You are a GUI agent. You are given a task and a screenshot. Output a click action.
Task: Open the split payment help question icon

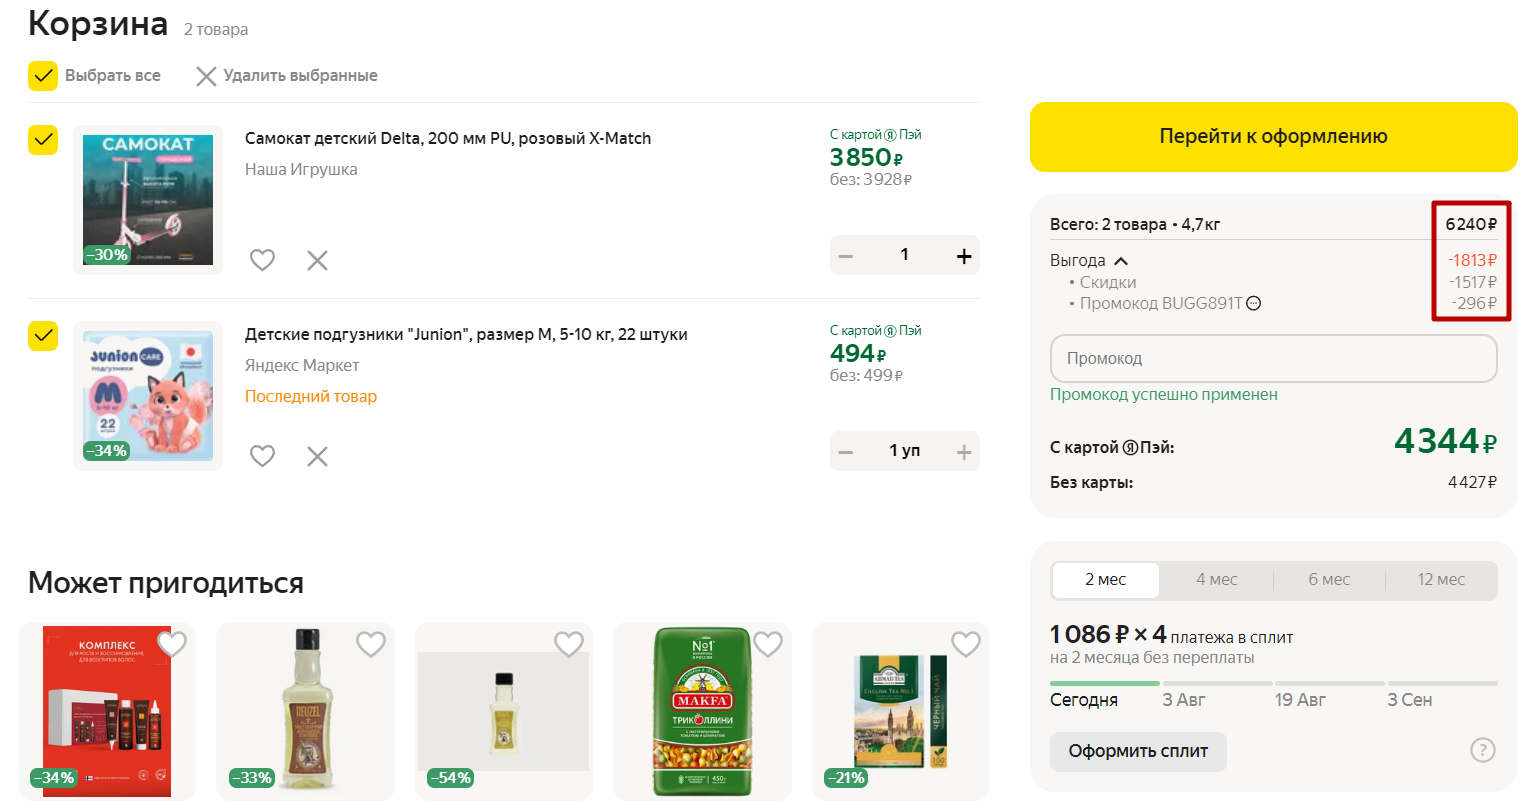[1483, 750]
